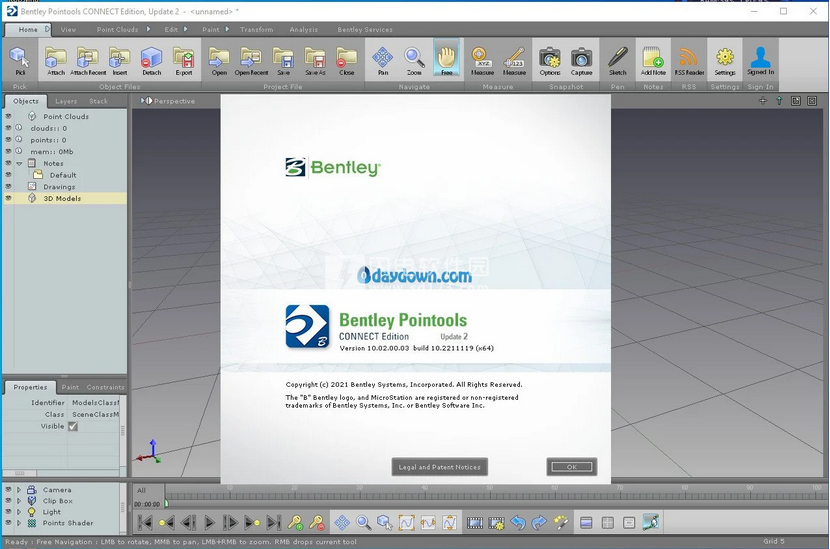
Task: Select the Free navigation hand tool
Action: click(447, 58)
